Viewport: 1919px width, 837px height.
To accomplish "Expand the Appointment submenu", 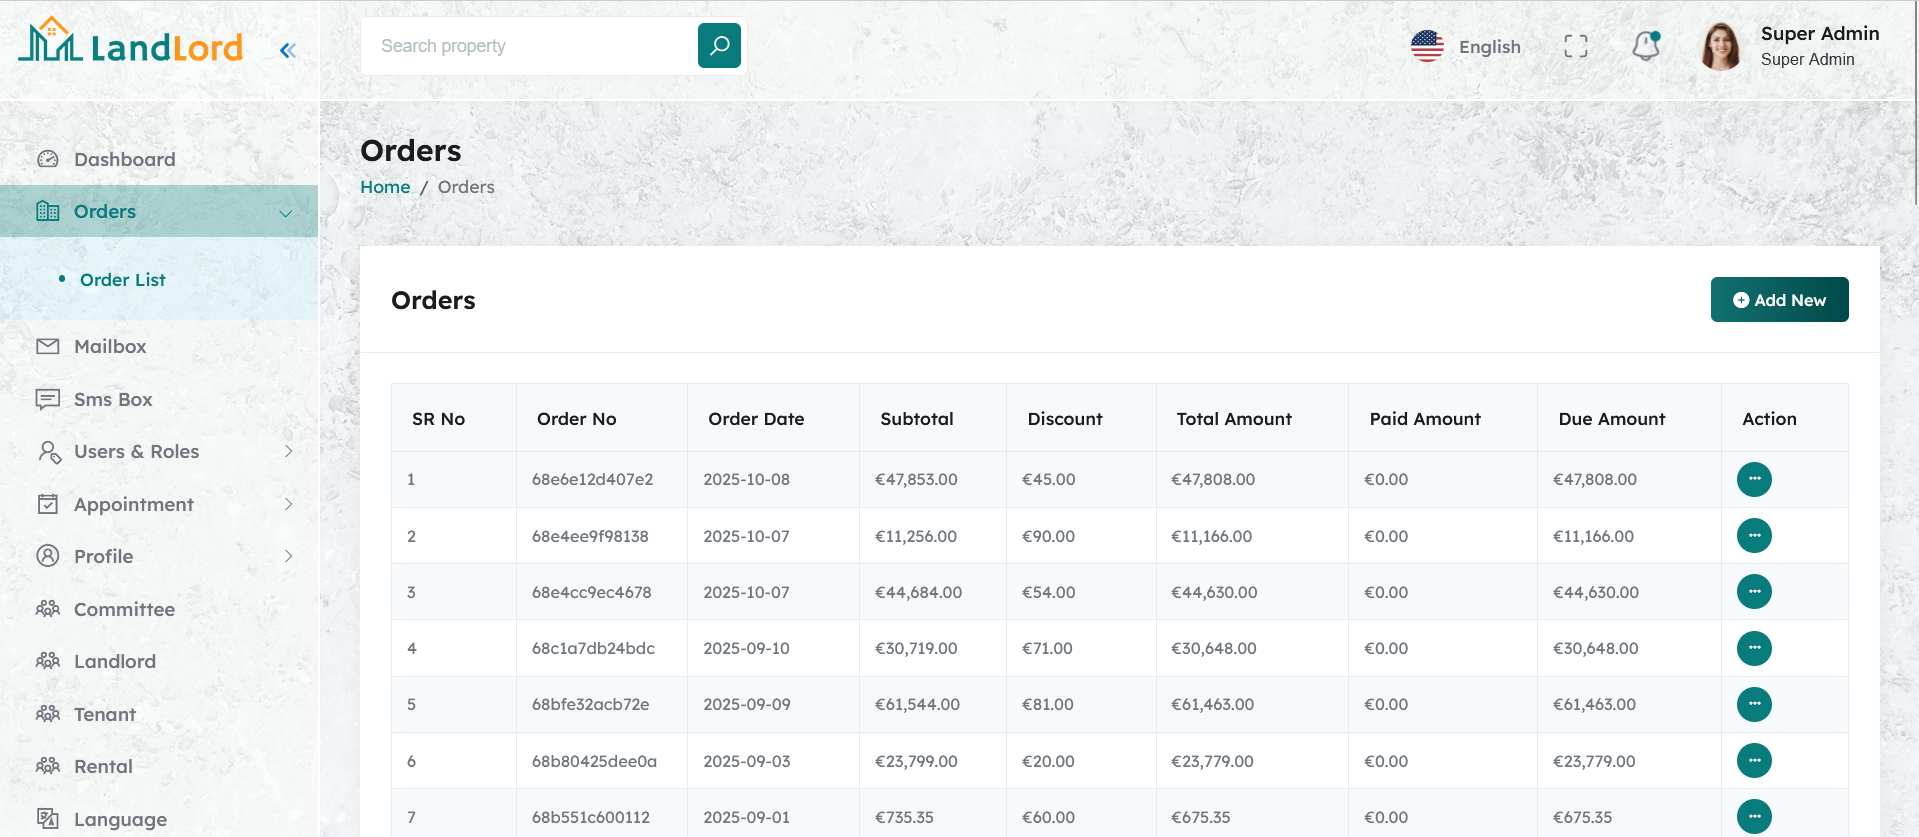I will tap(288, 504).
